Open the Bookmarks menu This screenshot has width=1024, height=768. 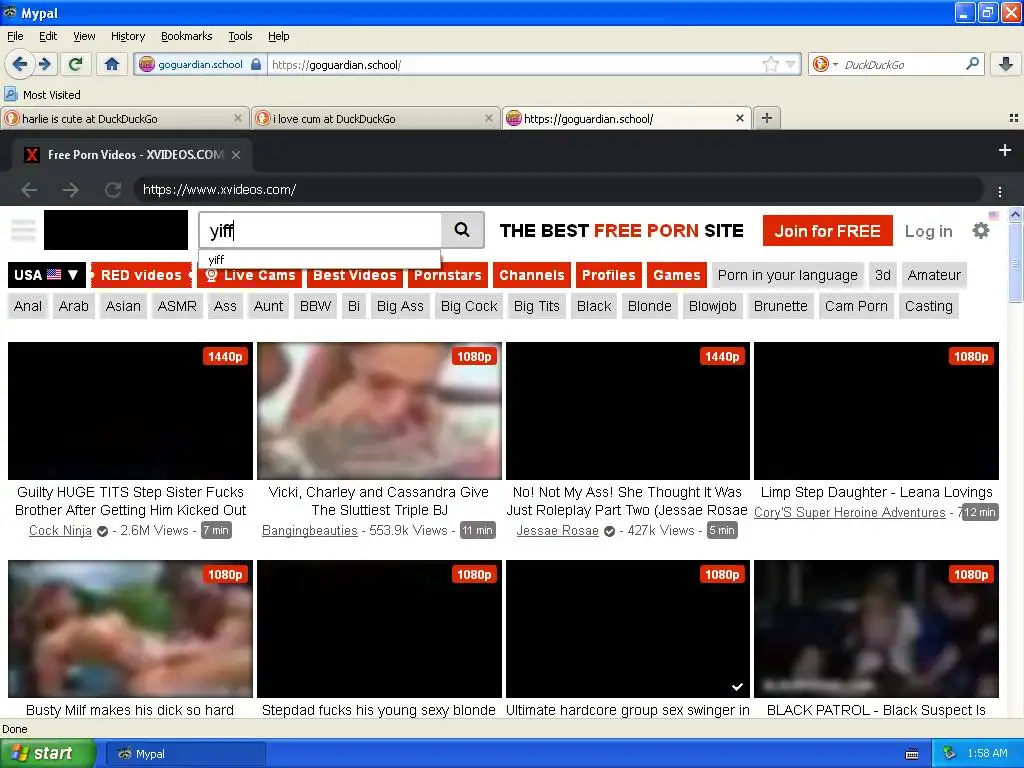186,36
